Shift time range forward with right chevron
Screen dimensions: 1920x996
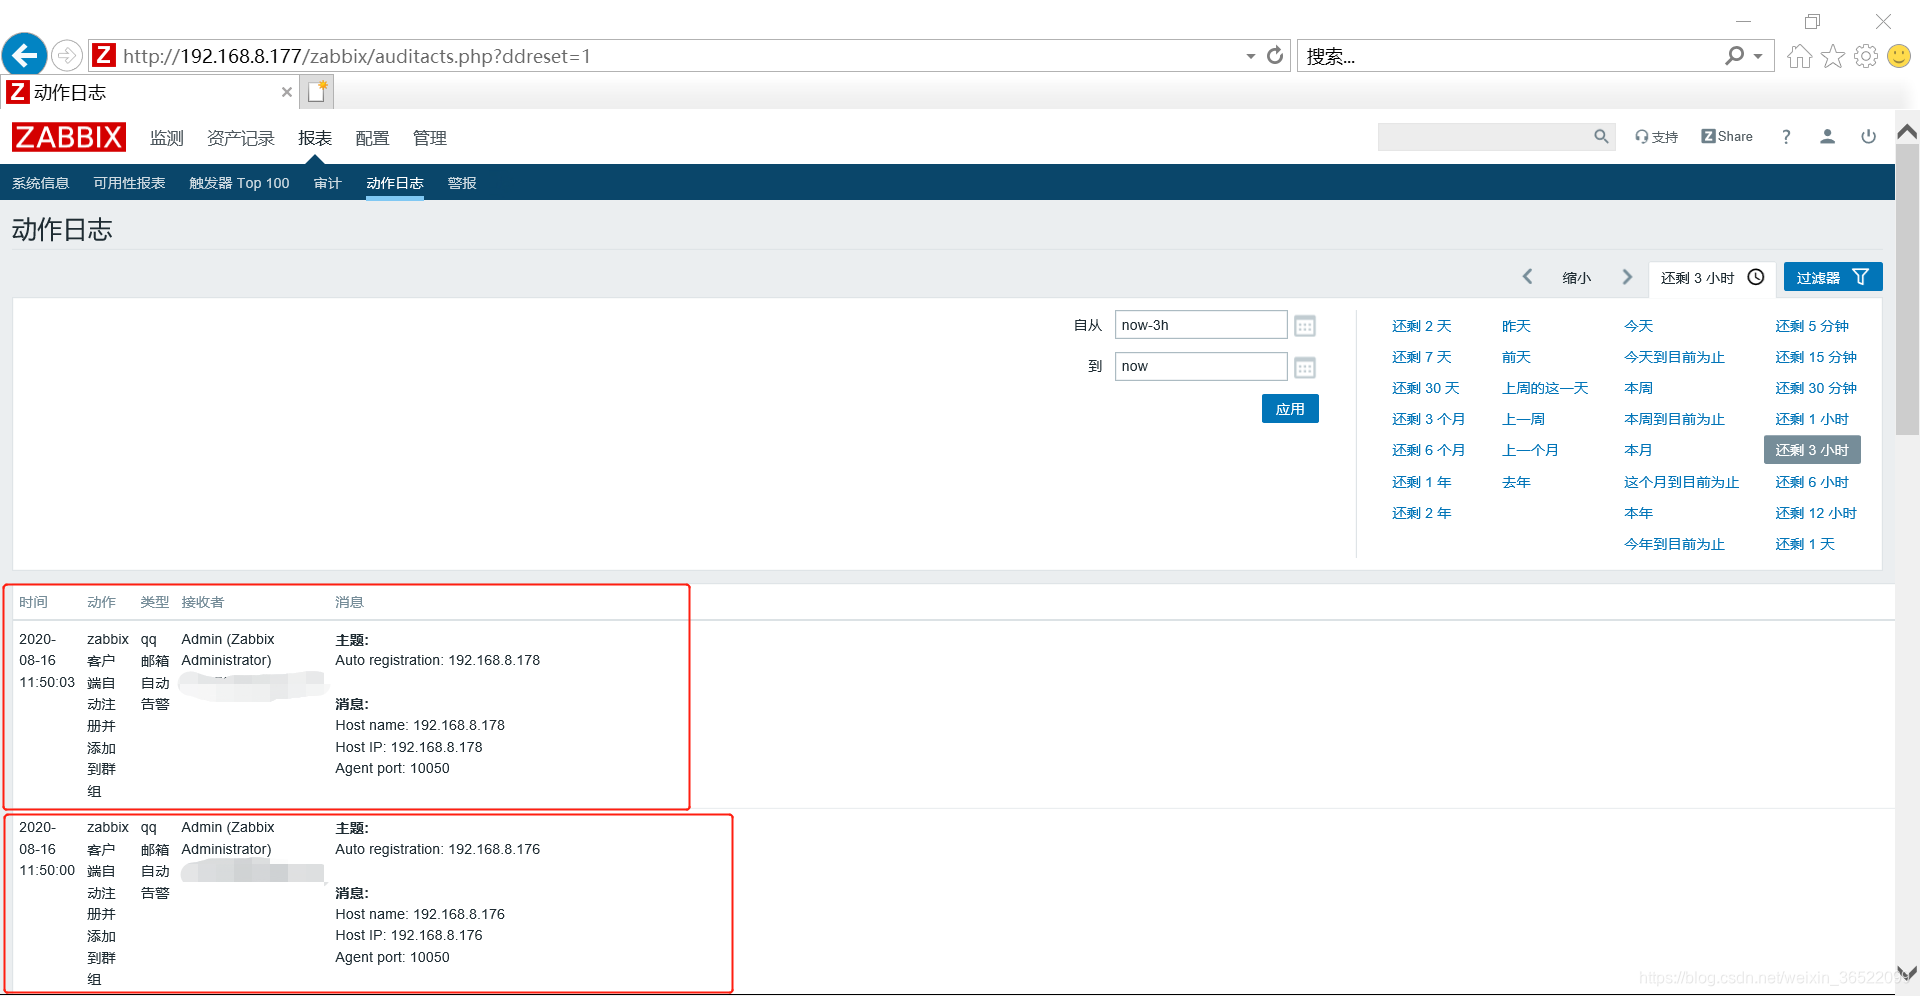point(1627,277)
